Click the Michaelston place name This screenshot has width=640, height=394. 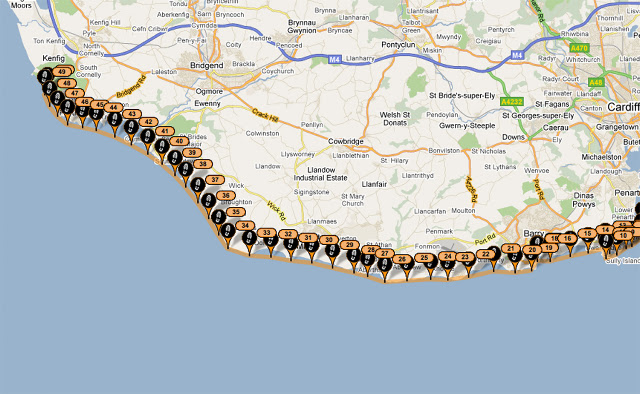coord(601,157)
